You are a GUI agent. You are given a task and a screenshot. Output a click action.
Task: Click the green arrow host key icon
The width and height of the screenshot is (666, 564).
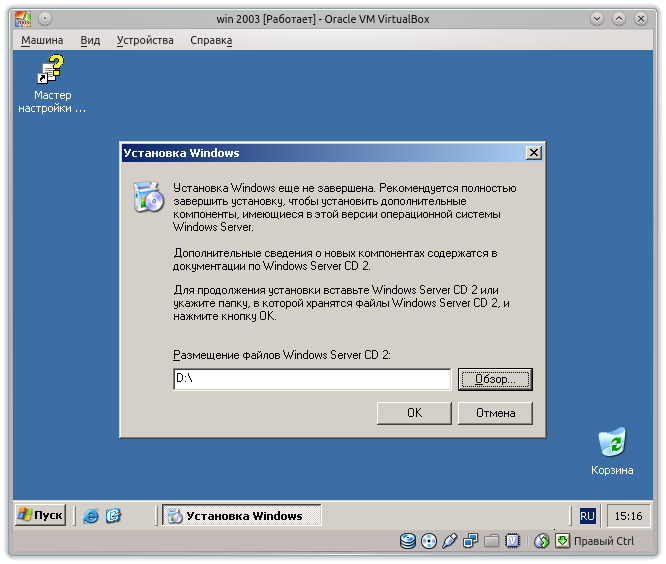(x=562, y=541)
